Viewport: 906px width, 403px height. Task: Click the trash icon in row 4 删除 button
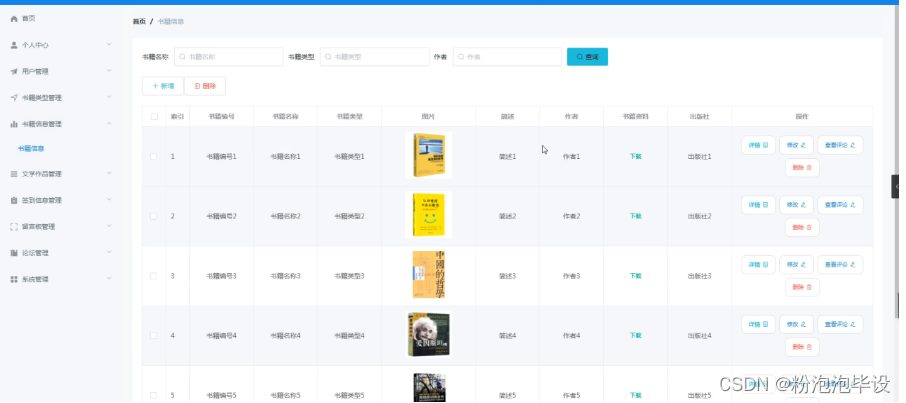coord(809,347)
